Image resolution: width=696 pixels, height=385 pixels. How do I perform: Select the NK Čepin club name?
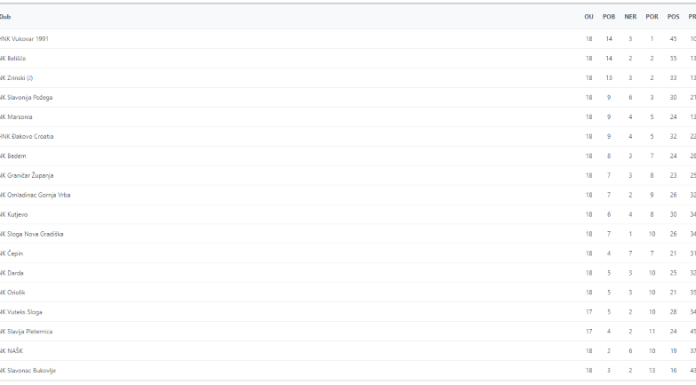click(12, 254)
